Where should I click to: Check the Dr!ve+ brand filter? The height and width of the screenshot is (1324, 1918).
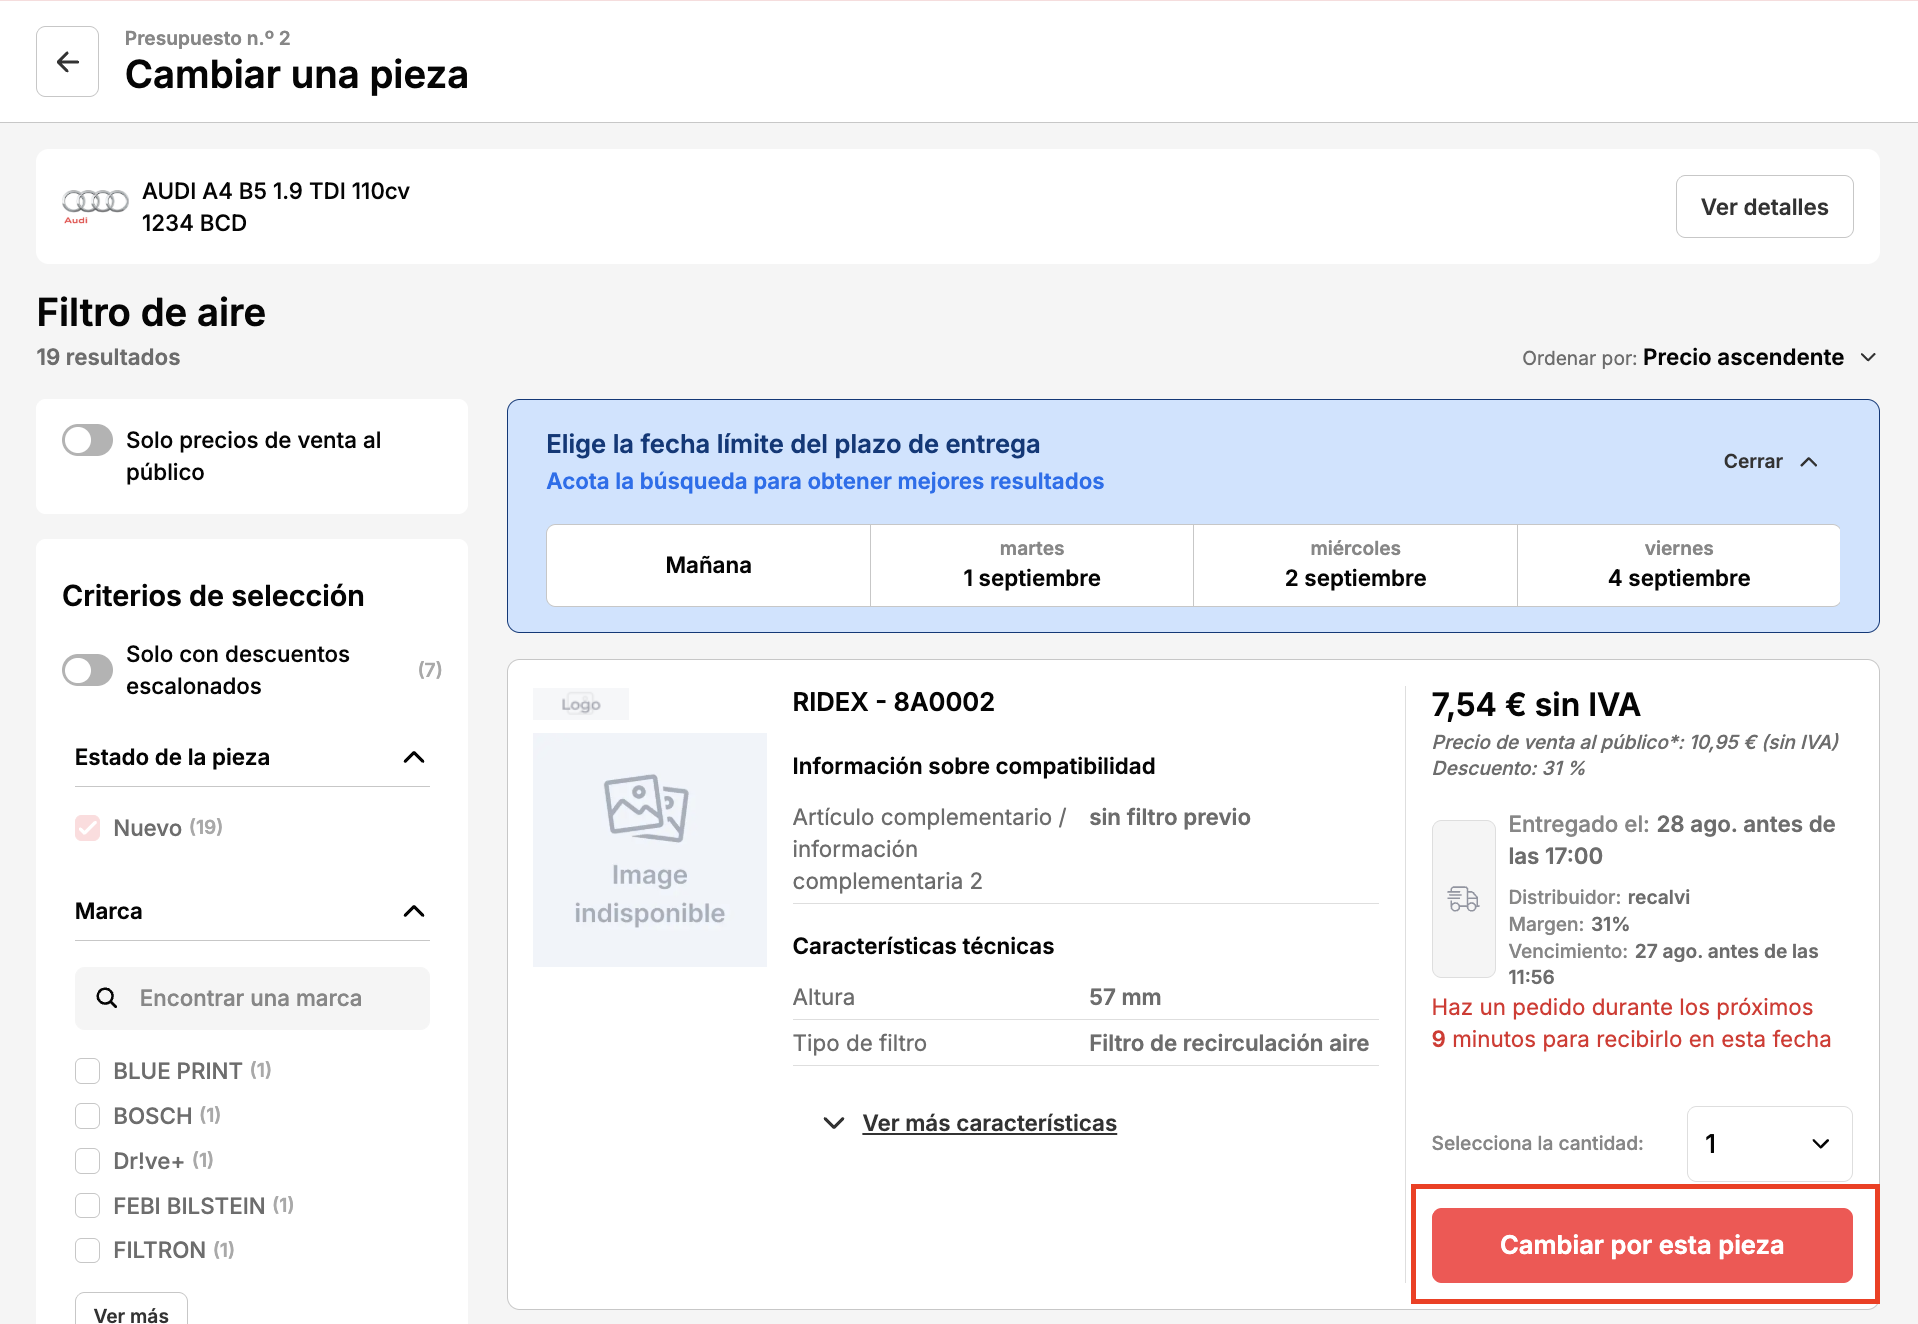click(88, 1161)
